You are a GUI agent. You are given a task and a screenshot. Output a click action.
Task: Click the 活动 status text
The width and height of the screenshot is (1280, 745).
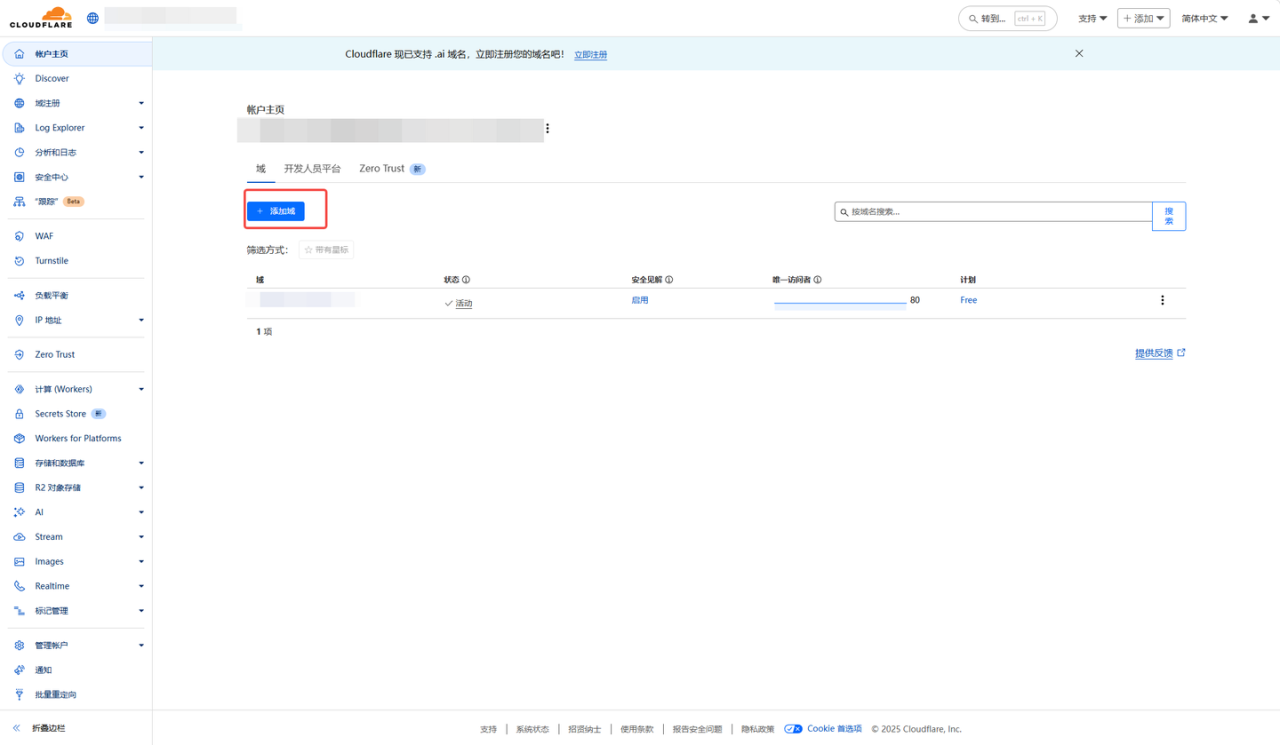464,303
